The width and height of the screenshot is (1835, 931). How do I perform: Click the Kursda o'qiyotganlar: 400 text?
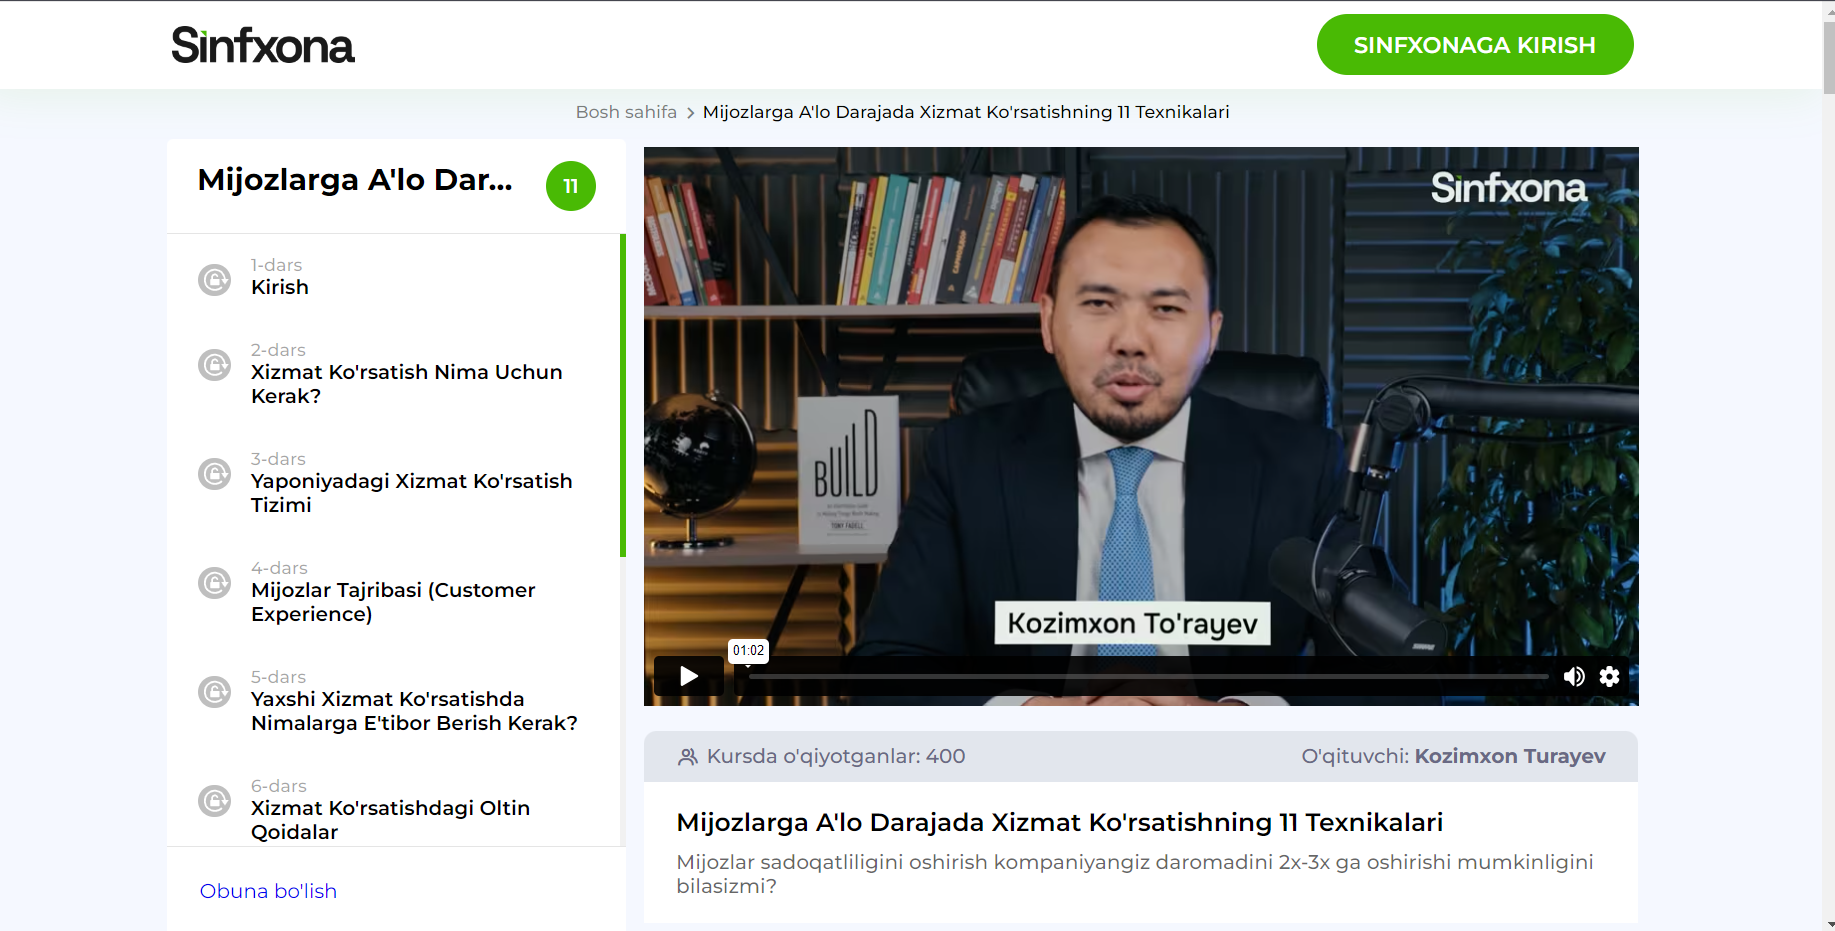pos(836,756)
